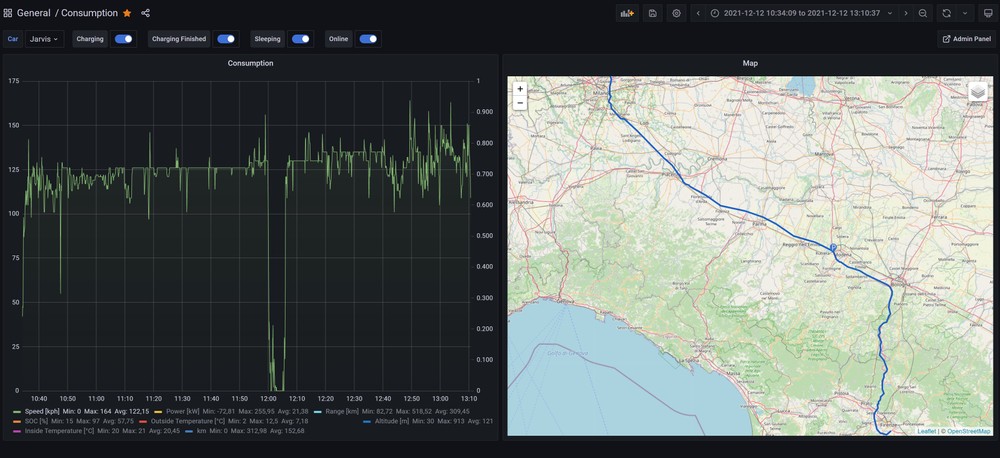Open the Jarvis car dropdown
This screenshot has height=458, width=1000.
(x=45, y=39)
